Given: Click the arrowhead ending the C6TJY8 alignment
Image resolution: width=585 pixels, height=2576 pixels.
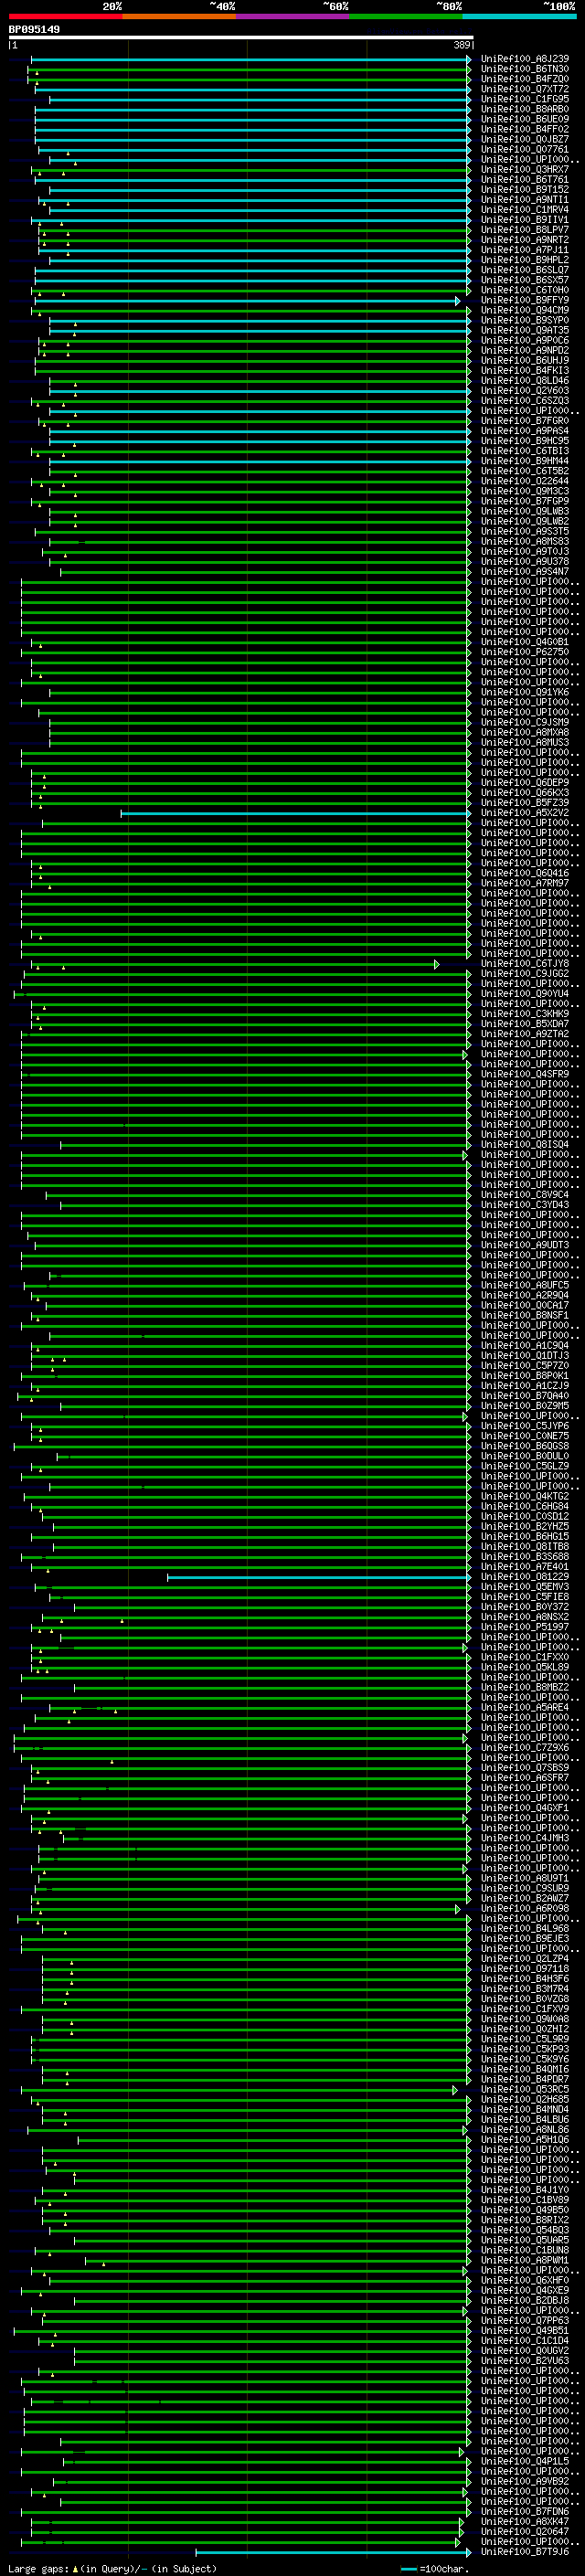Looking at the screenshot, I should point(437,964).
